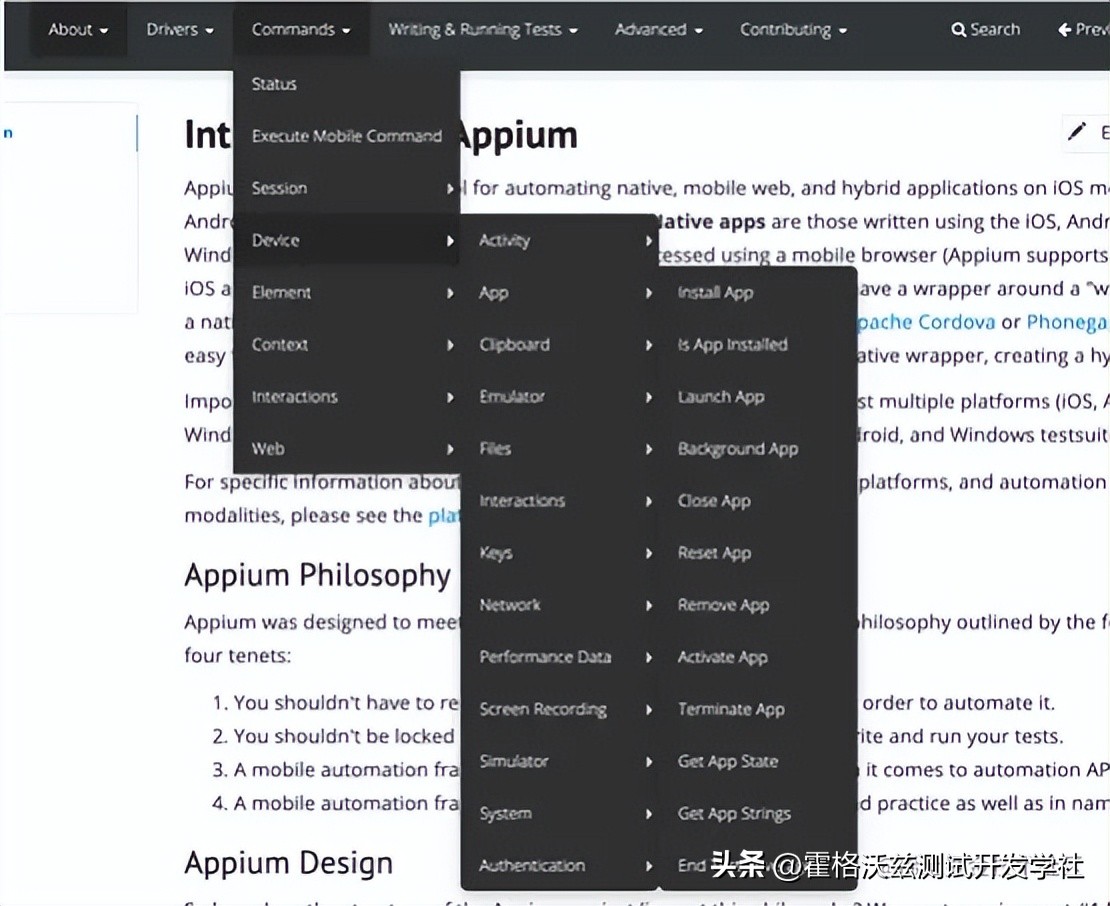Choose Execute Mobile Command entry

[346, 136]
